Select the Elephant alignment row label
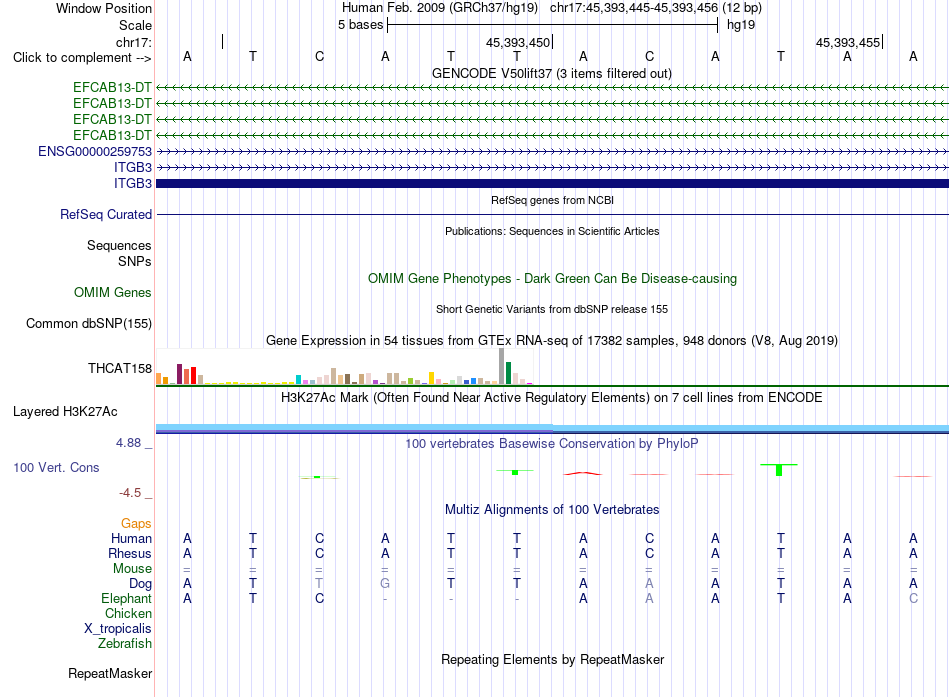The width and height of the screenshot is (950, 697). 126,599
